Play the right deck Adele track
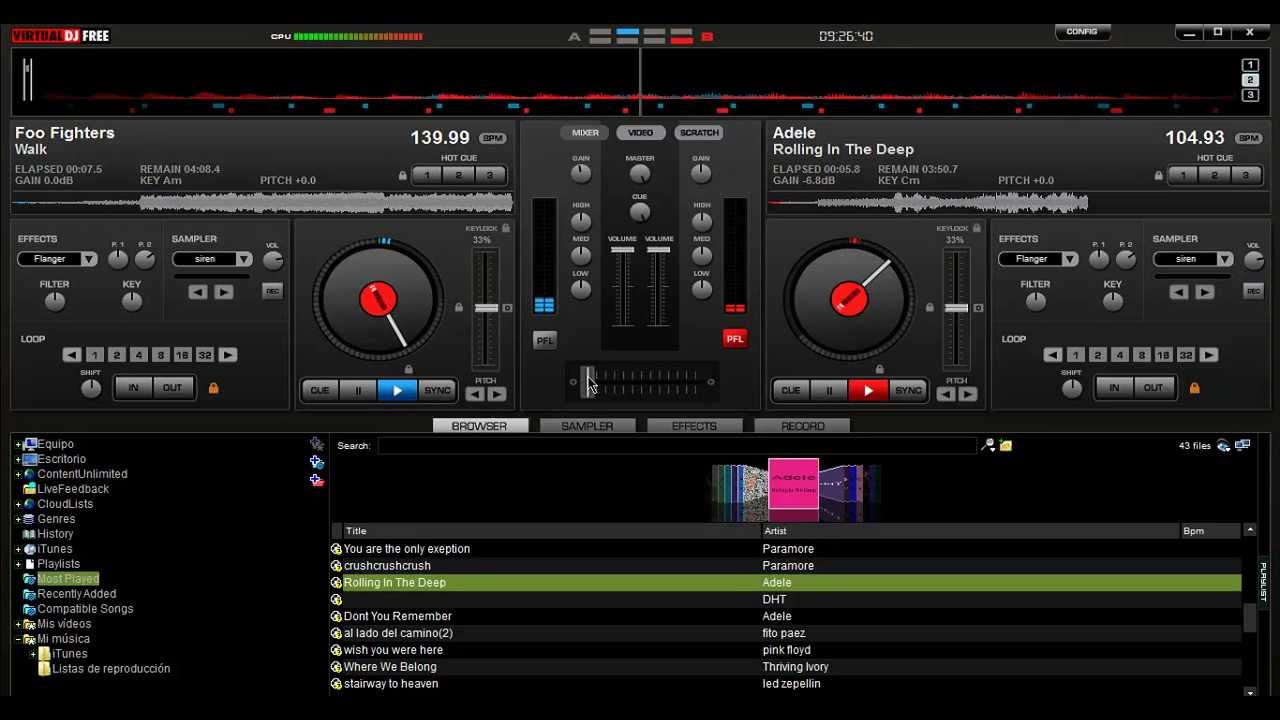 (x=868, y=390)
